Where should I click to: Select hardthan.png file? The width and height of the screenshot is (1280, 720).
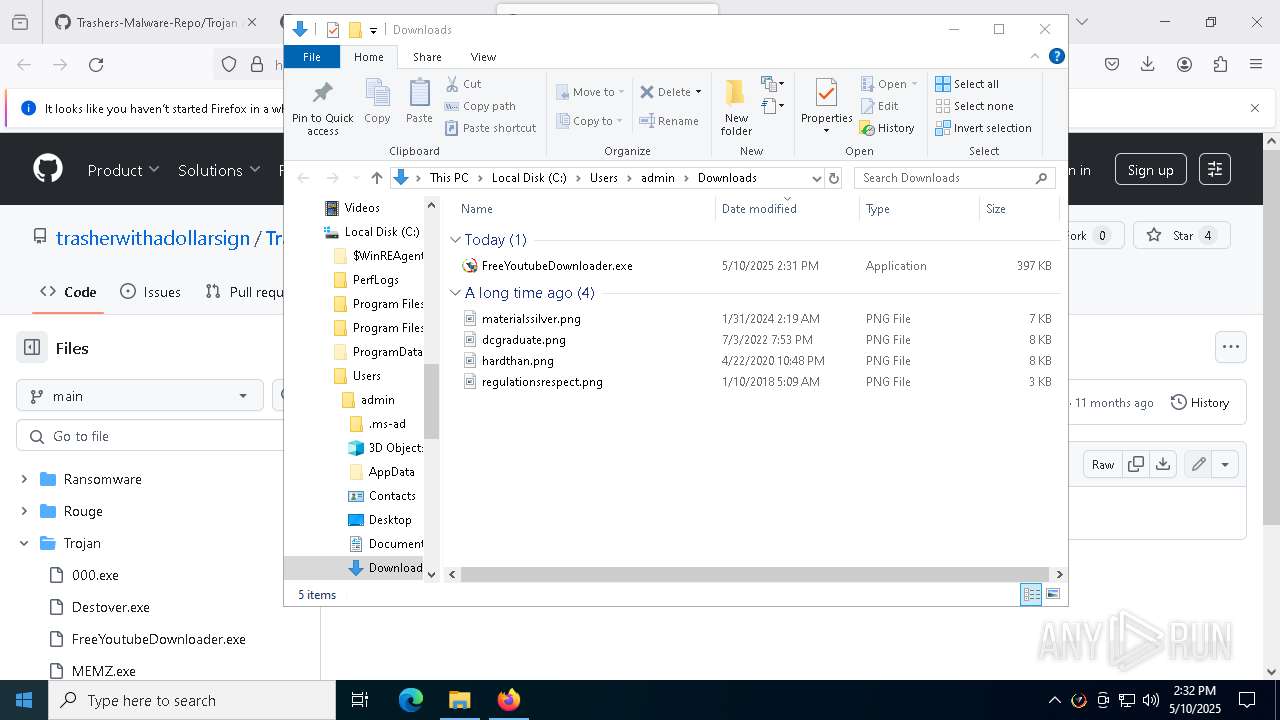(x=517, y=361)
